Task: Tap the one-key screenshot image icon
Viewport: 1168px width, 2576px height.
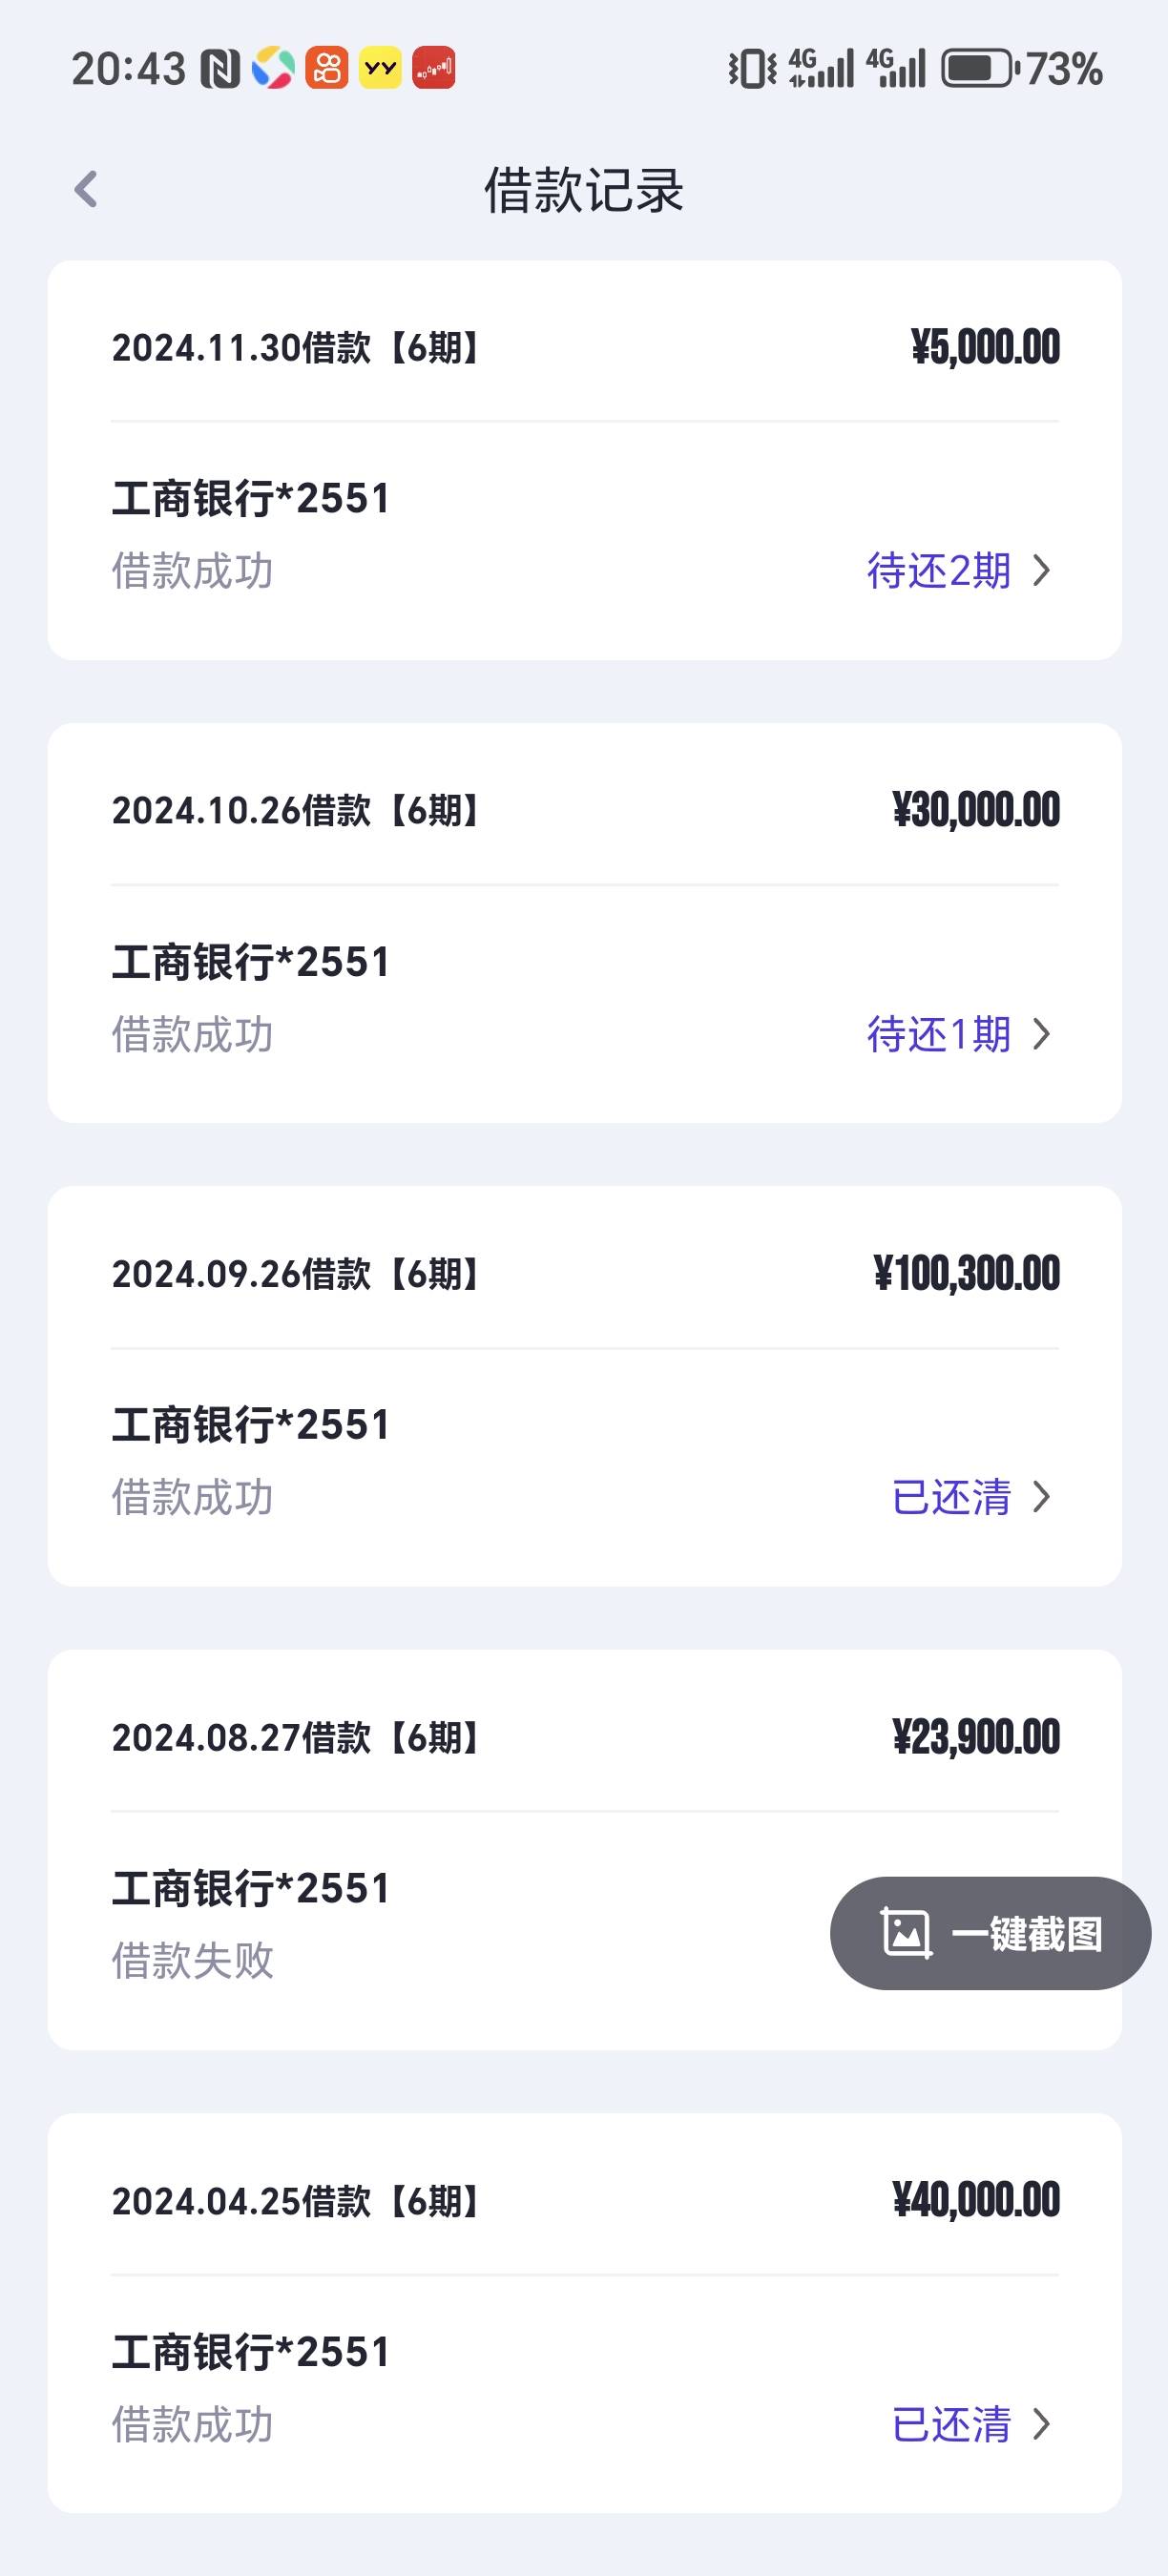Action: (905, 1933)
